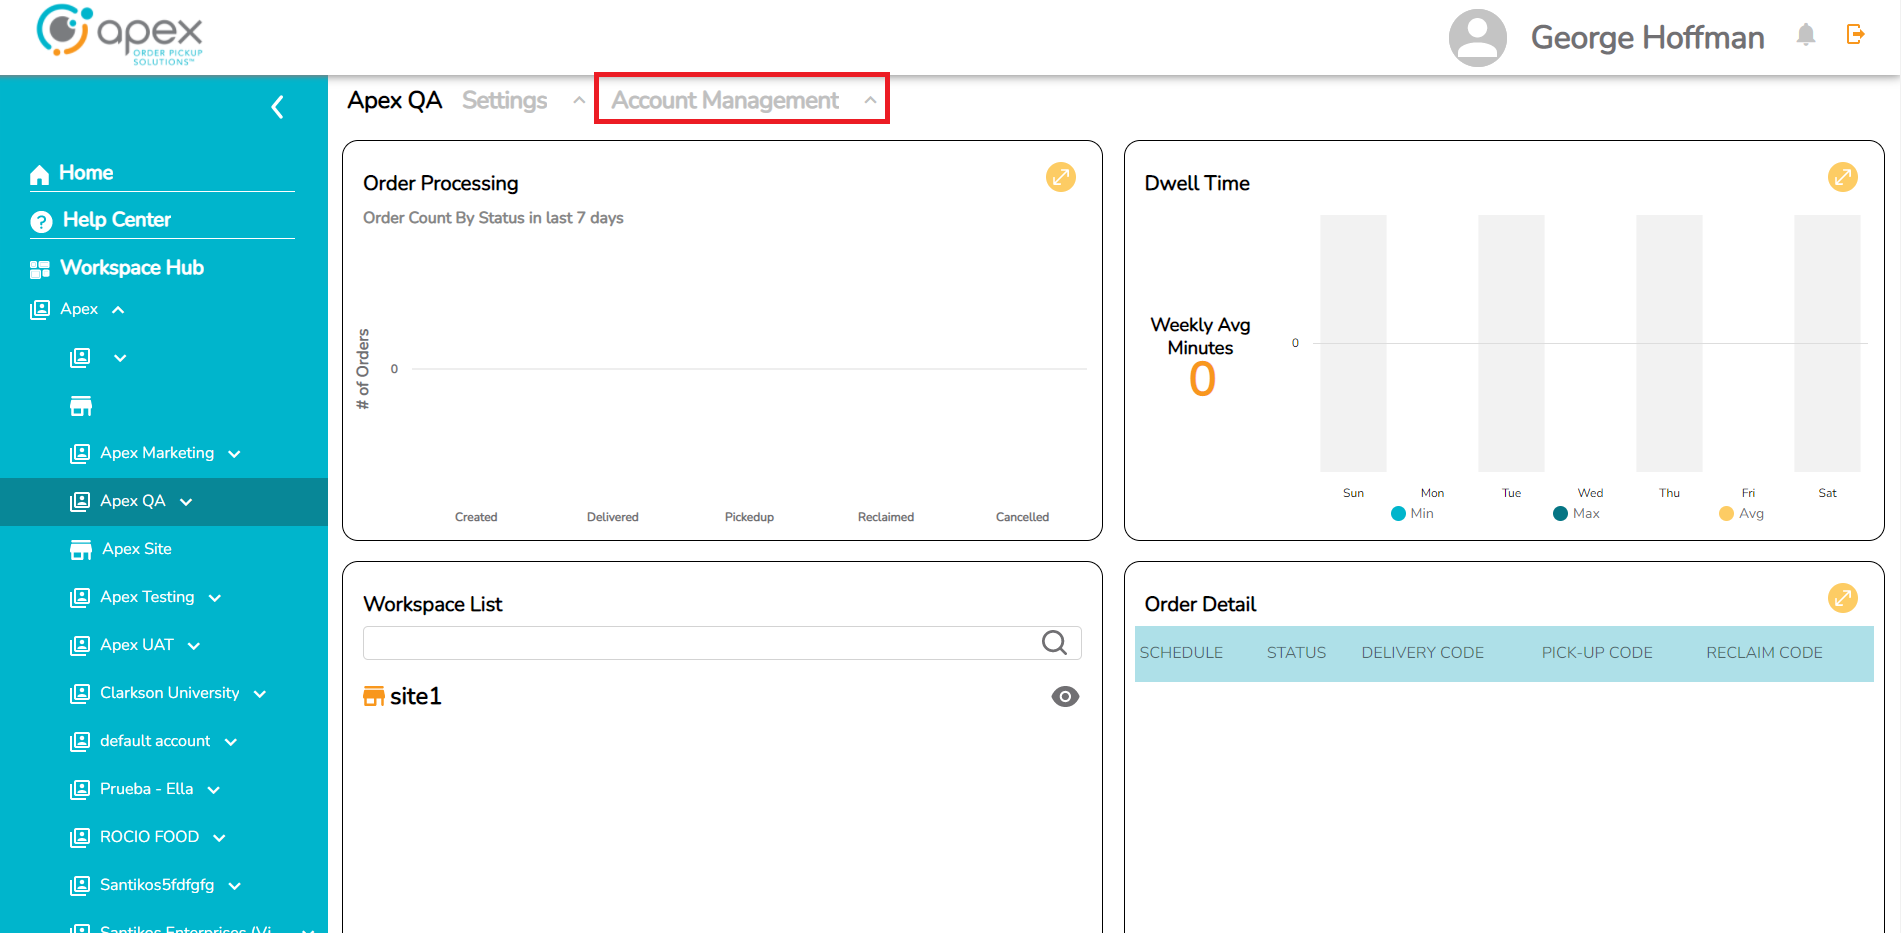
Task: Click the Workspace List search magnifier
Action: tap(1054, 643)
